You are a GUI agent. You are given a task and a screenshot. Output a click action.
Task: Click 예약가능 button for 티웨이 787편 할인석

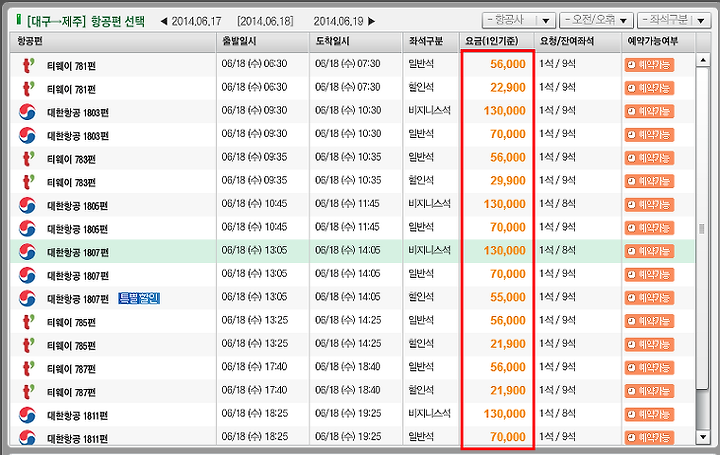649,391
